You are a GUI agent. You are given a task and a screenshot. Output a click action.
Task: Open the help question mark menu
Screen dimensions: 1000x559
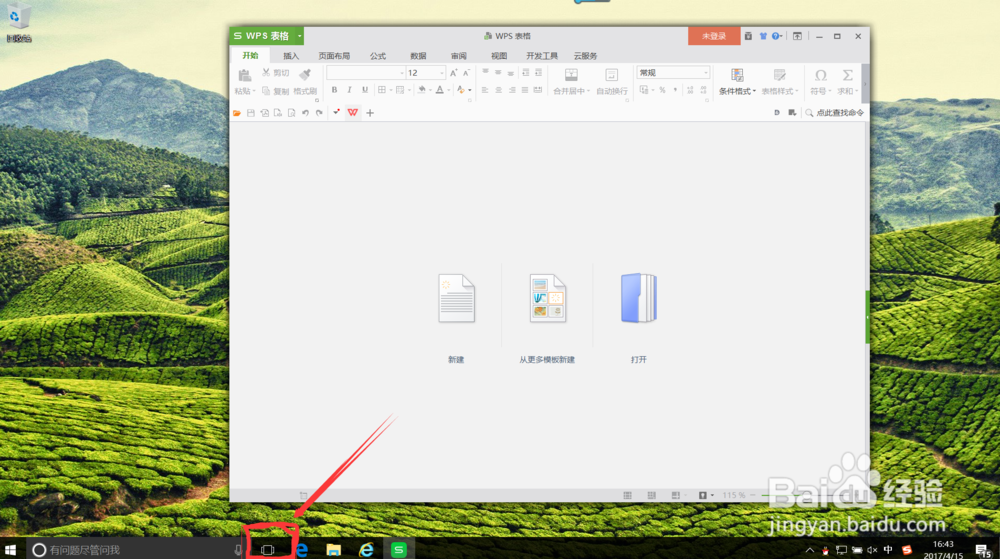click(x=776, y=36)
